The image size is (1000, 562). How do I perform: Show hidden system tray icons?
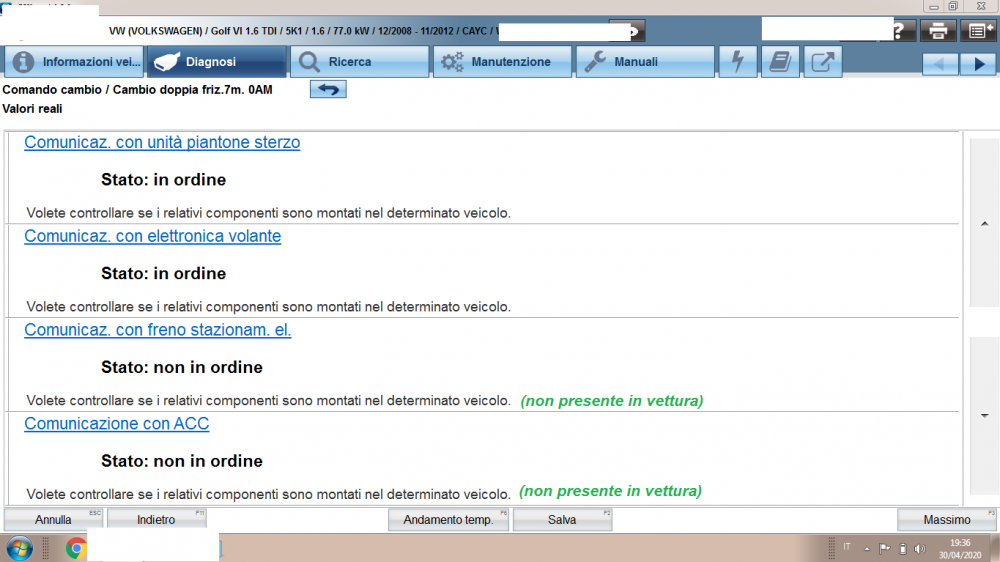868,548
